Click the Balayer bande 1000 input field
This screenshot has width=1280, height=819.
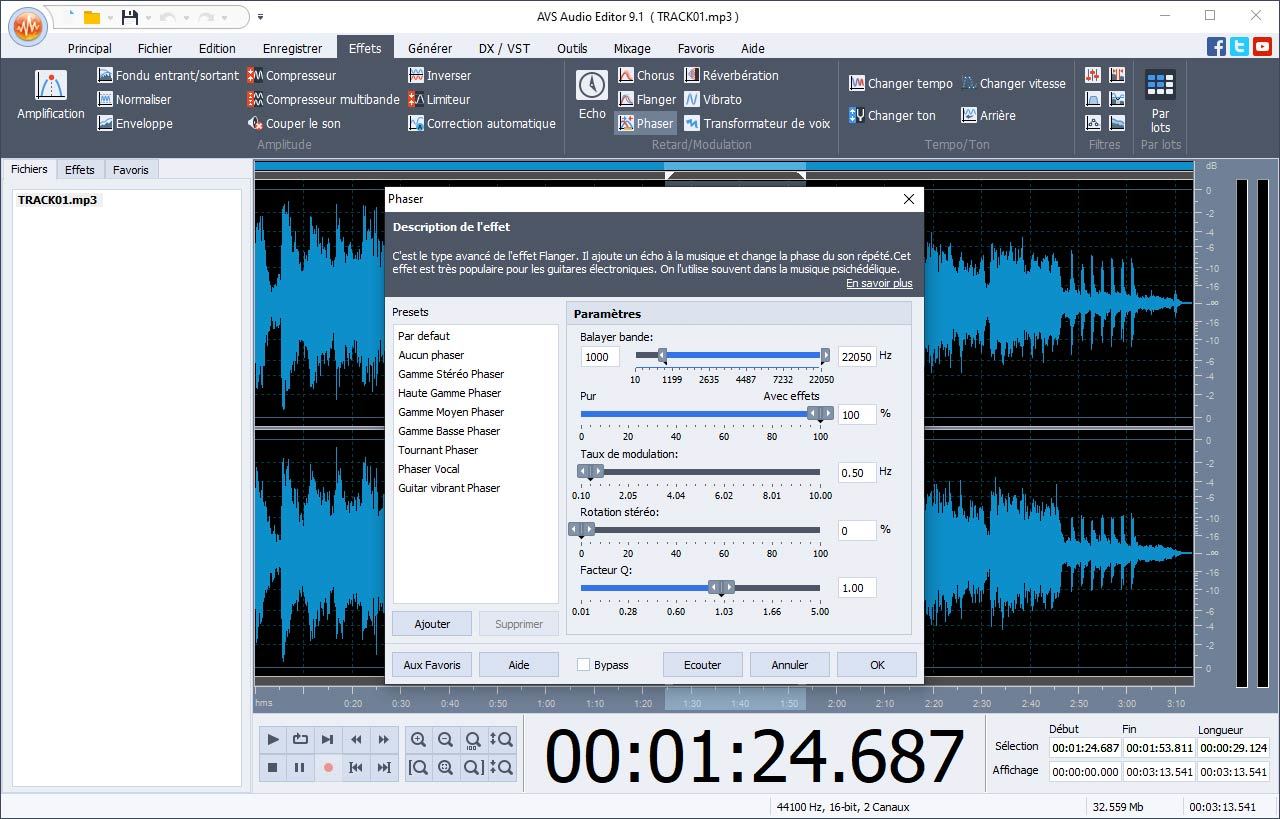[x=600, y=356]
